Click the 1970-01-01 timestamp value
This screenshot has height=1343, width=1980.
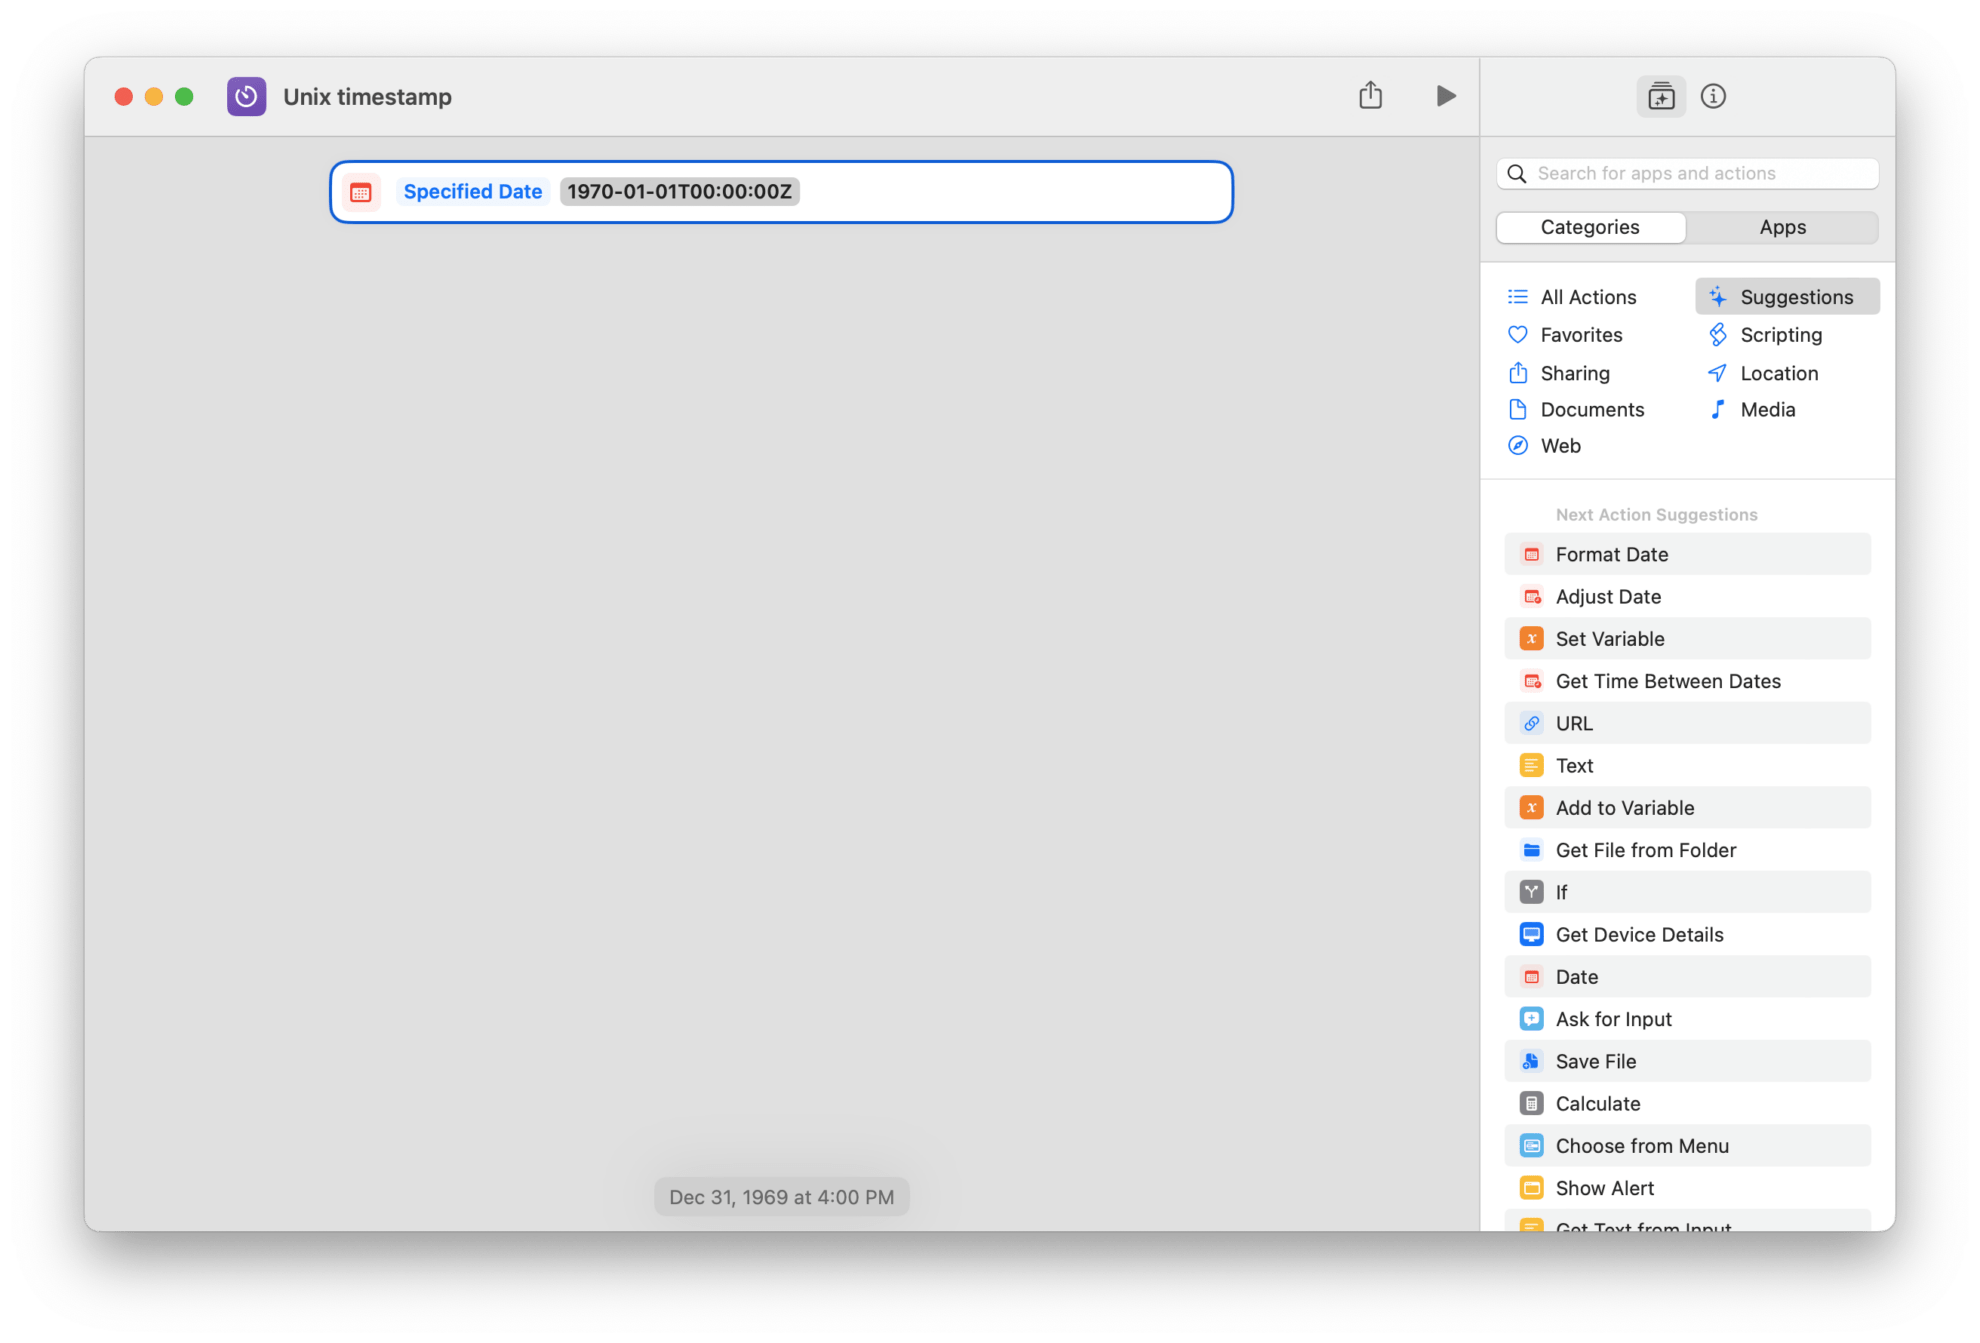679,191
